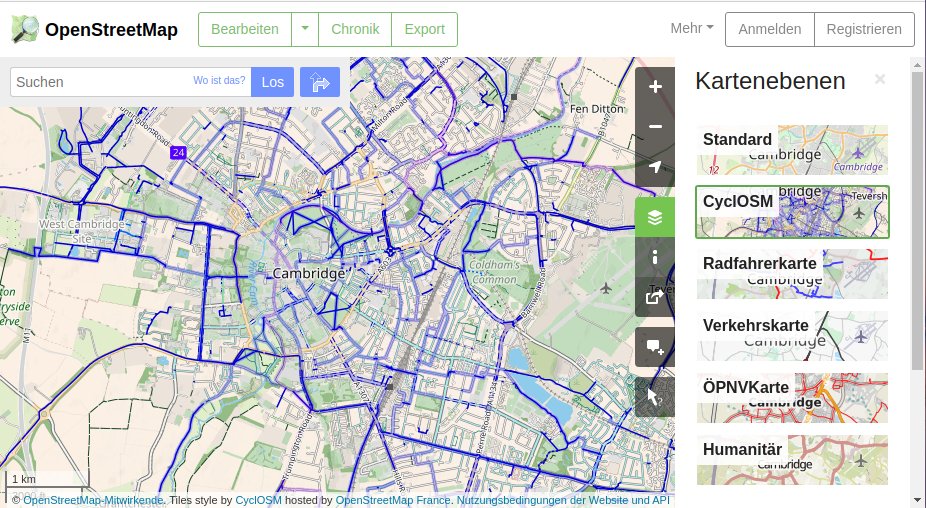Open the map key info button

point(655,257)
